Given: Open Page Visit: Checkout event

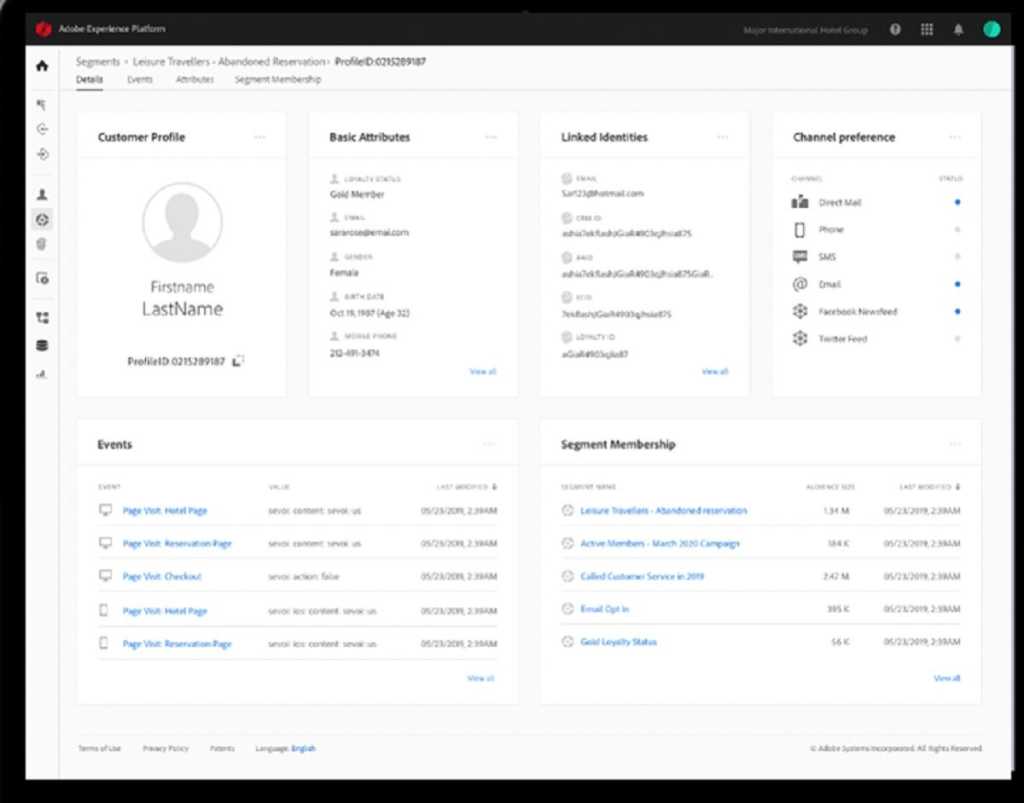Looking at the screenshot, I should point(162,576).
